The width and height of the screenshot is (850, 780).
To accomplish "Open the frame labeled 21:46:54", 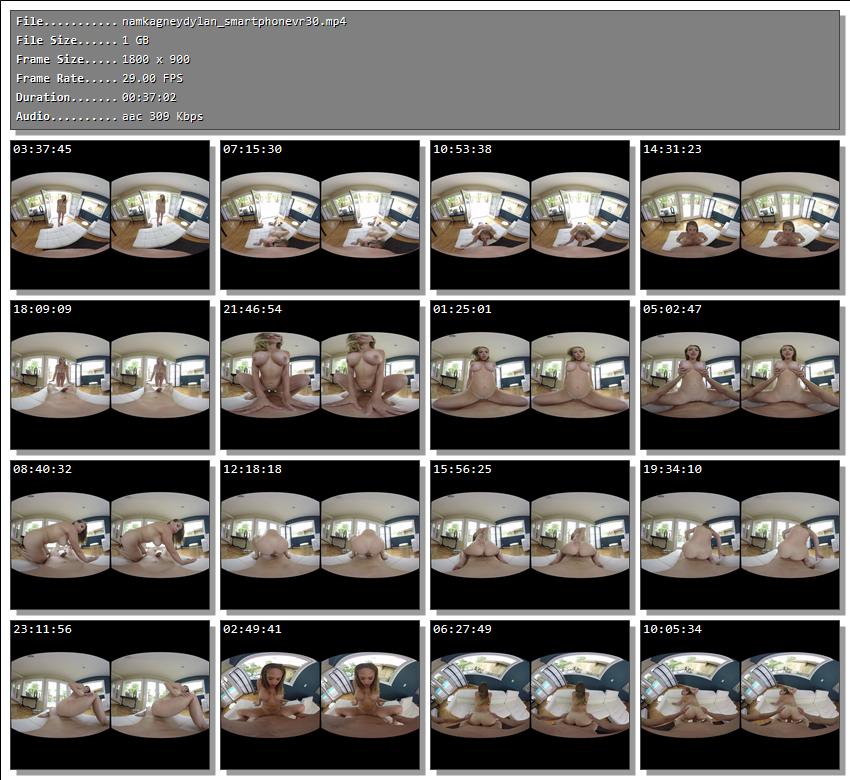I will pos(320,375).
